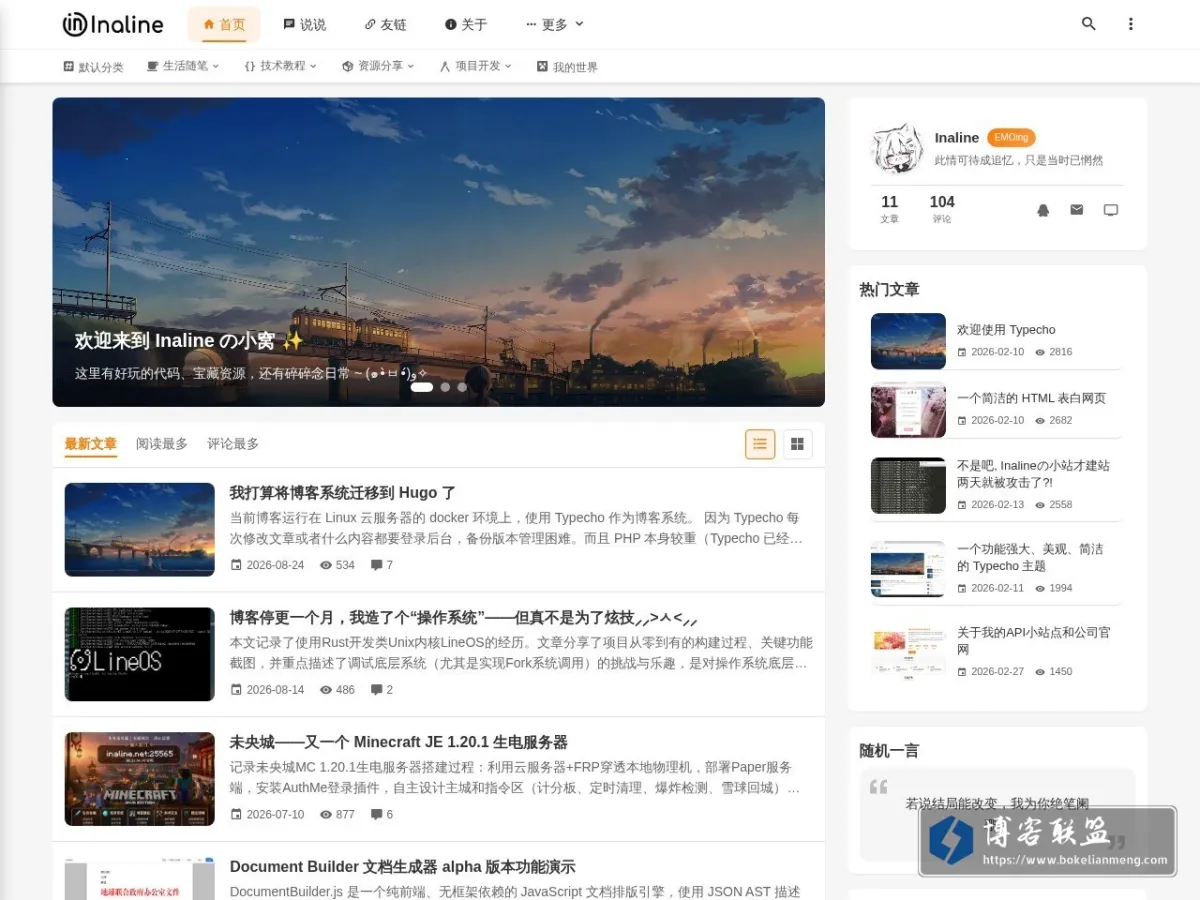Open hot article 一个简洁的 HTML 表白网页
This screenshot has height=900, width=1200.
click(1031, 398)
